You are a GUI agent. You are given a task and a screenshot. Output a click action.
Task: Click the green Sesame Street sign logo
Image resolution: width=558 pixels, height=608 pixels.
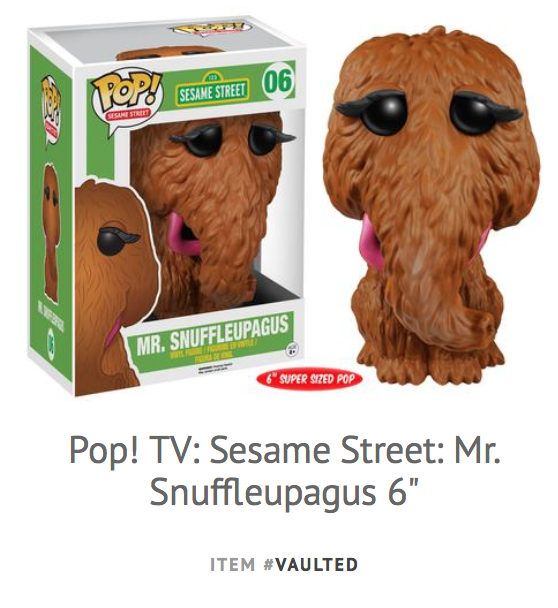pos(212,91)
